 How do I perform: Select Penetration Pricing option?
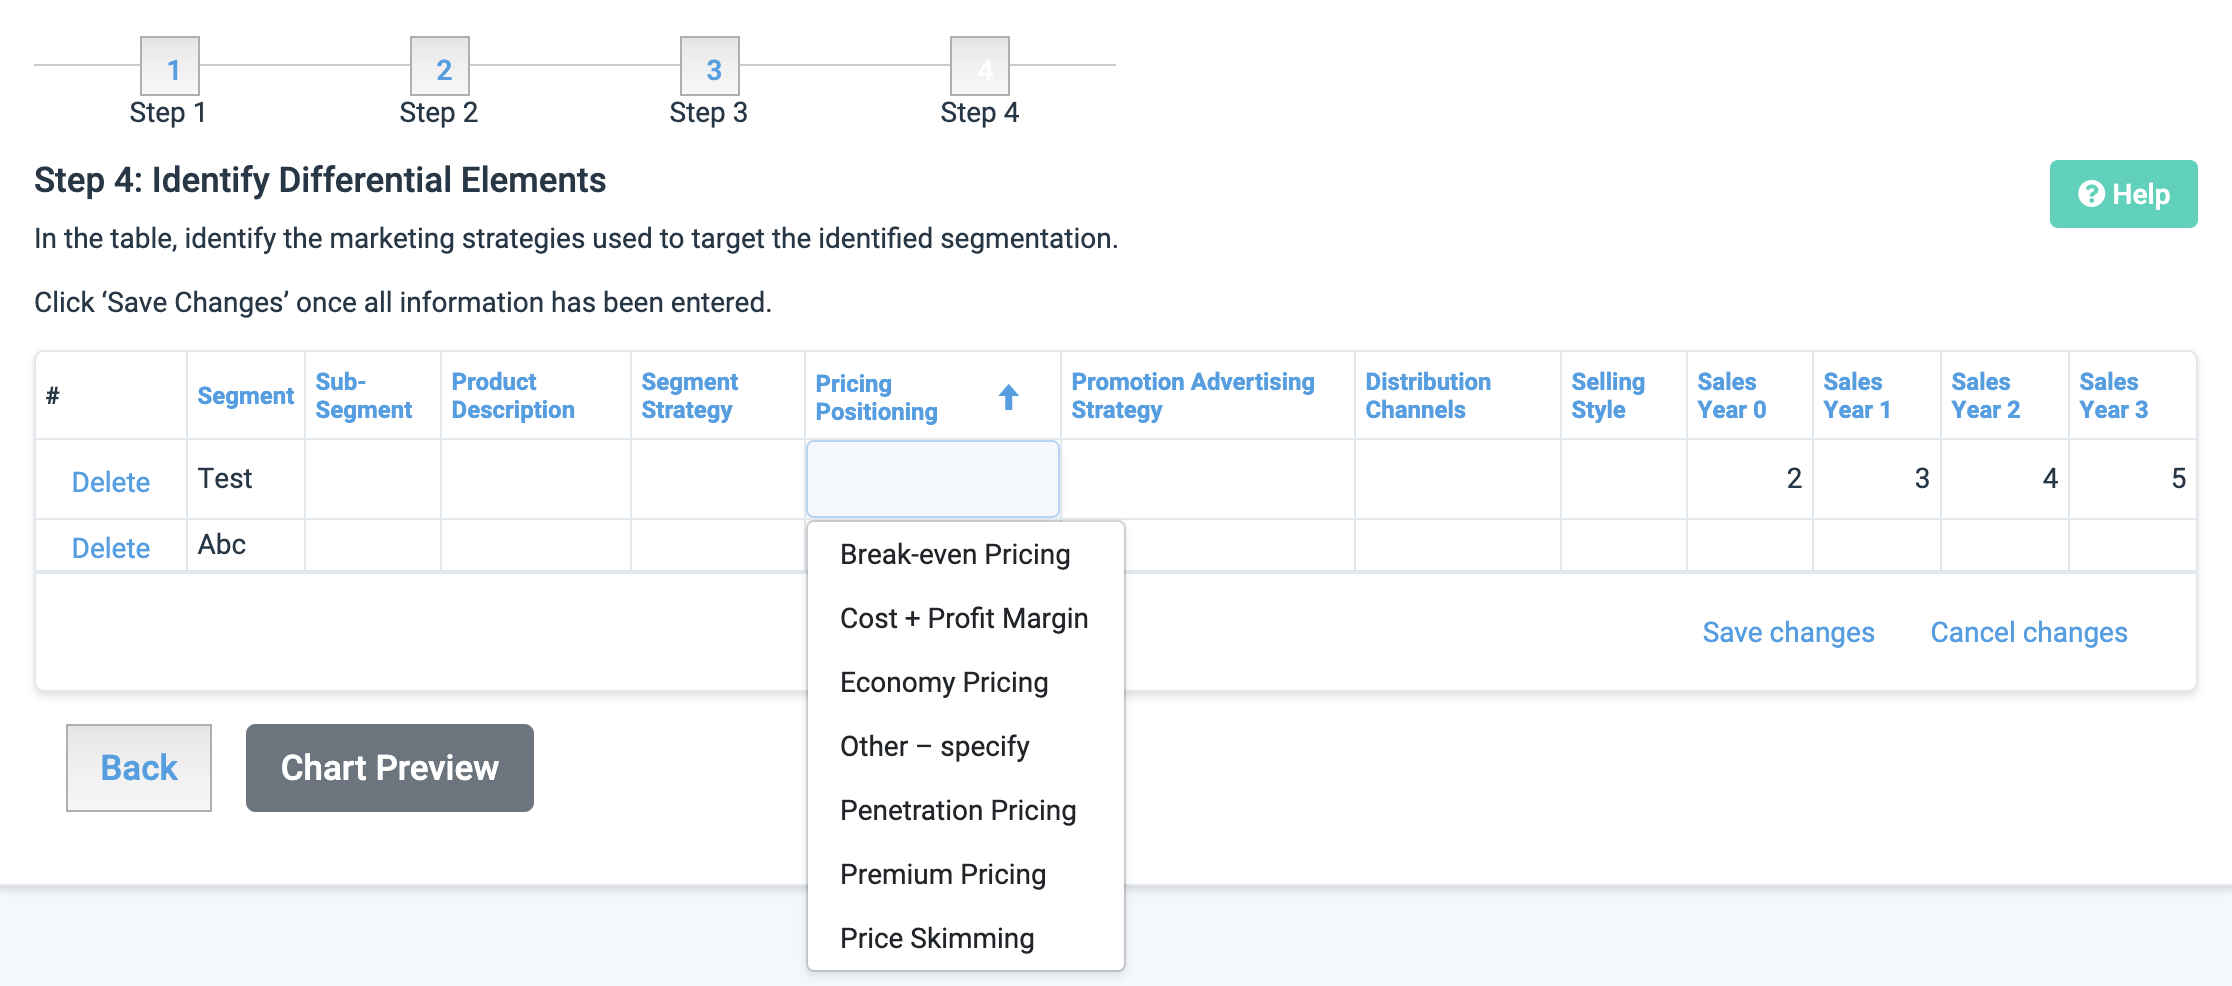[966, 810]
